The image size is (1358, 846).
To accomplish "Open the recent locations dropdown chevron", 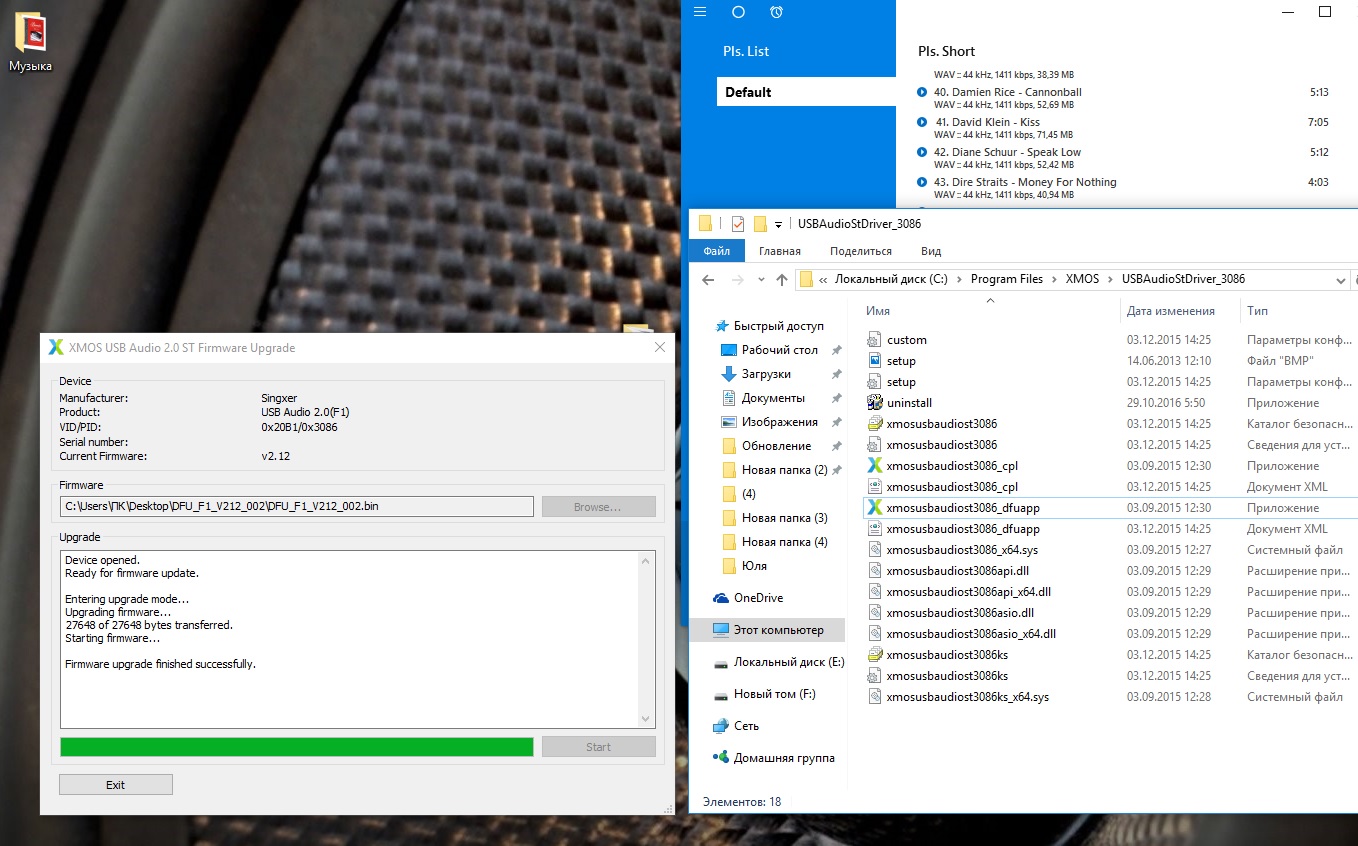I will pos(761,280).
